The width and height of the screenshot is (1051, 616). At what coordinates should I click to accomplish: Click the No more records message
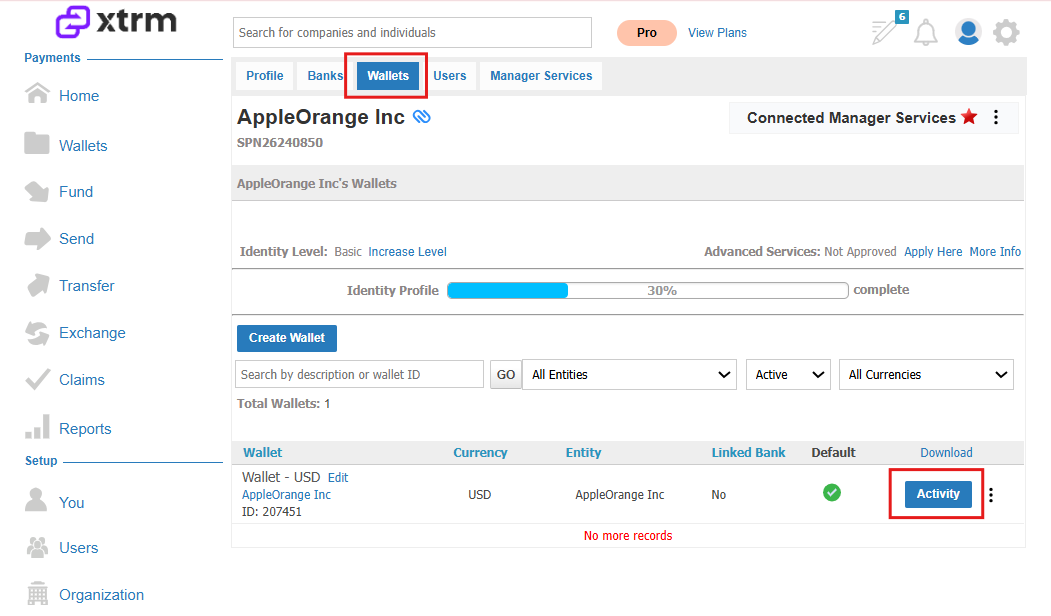(628, 536)
